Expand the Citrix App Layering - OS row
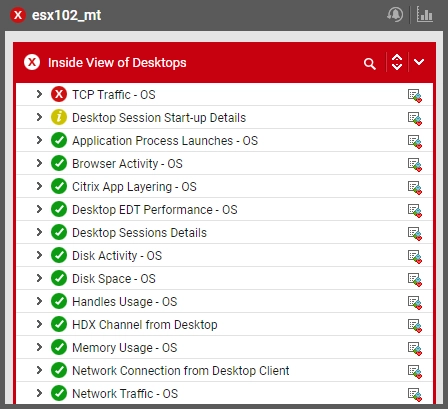The height and width of the screenshot is (409, 448). click(39, 186)
